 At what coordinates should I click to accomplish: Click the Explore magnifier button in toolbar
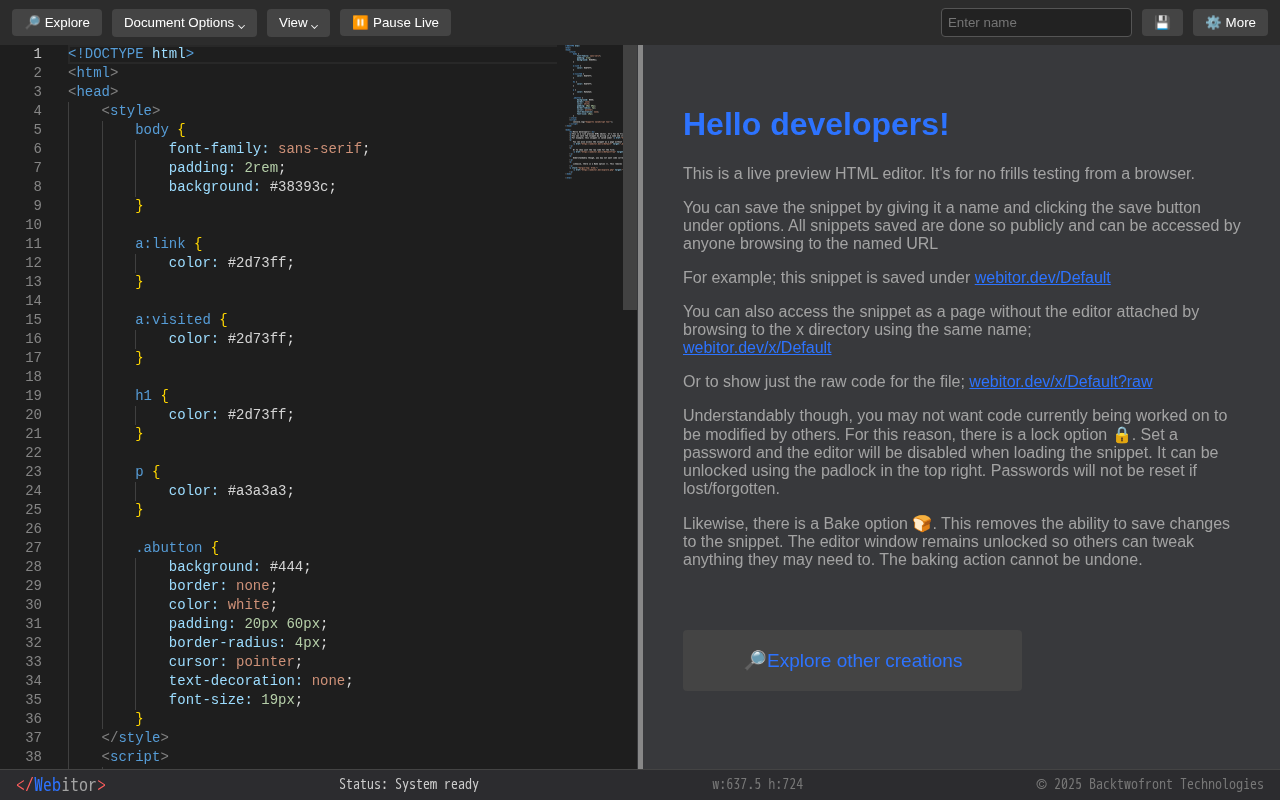(x=57, y=23)
